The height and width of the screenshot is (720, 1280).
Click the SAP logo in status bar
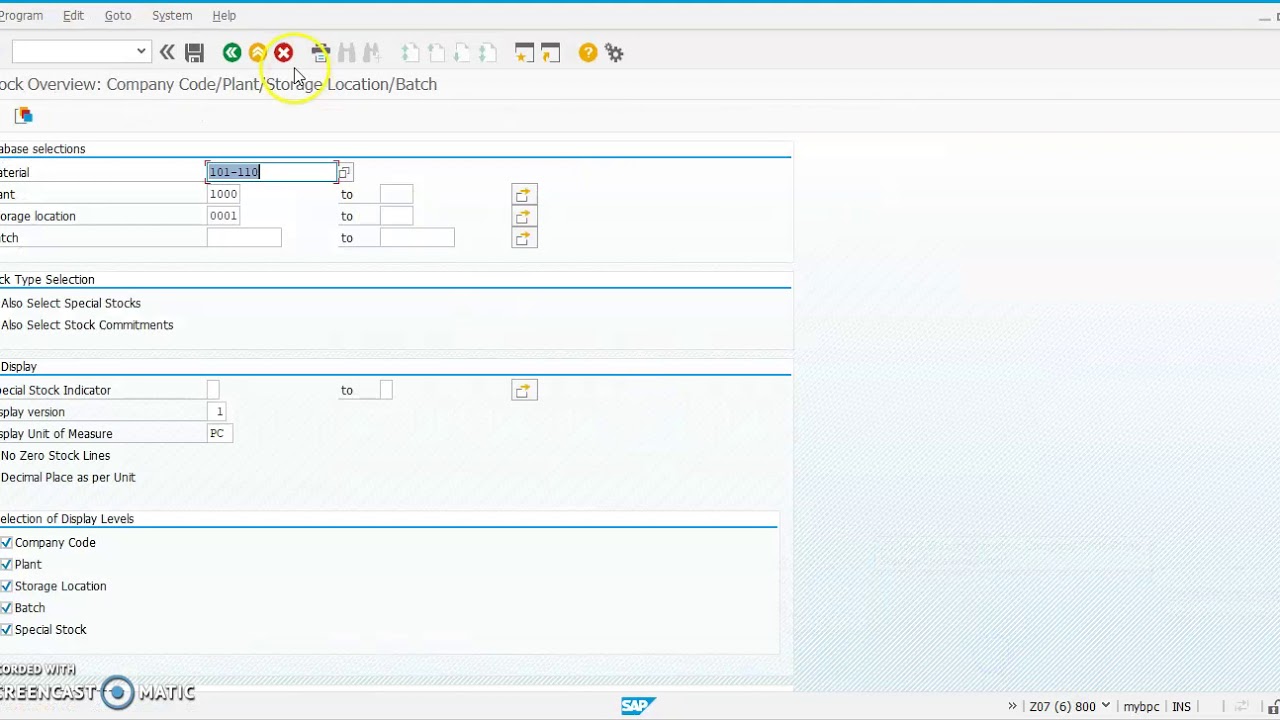coord(636,706)
